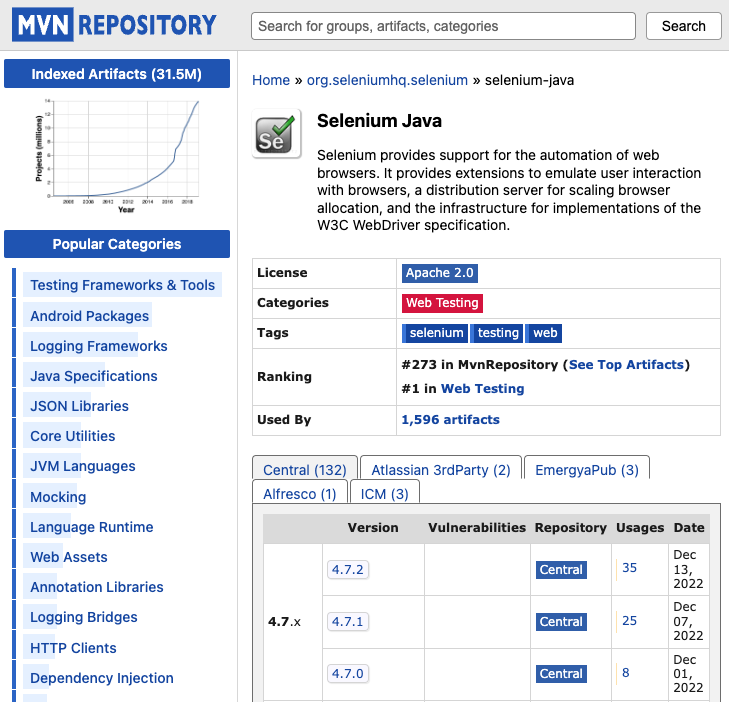729x702 pixels.
Task: Select the selenium tag
Action: 435,333
